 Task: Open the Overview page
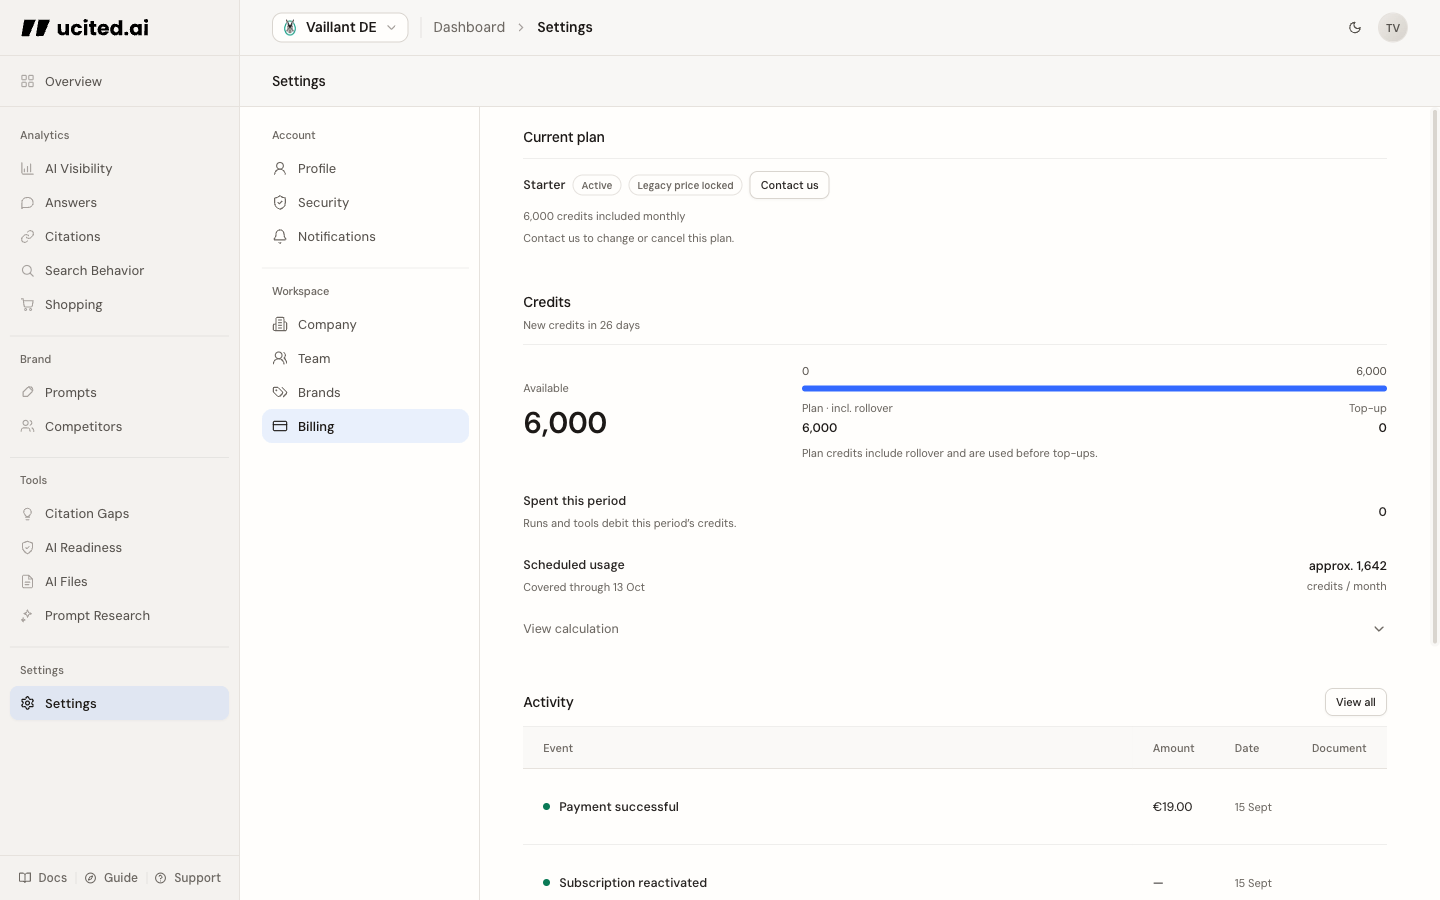(119, 81)
